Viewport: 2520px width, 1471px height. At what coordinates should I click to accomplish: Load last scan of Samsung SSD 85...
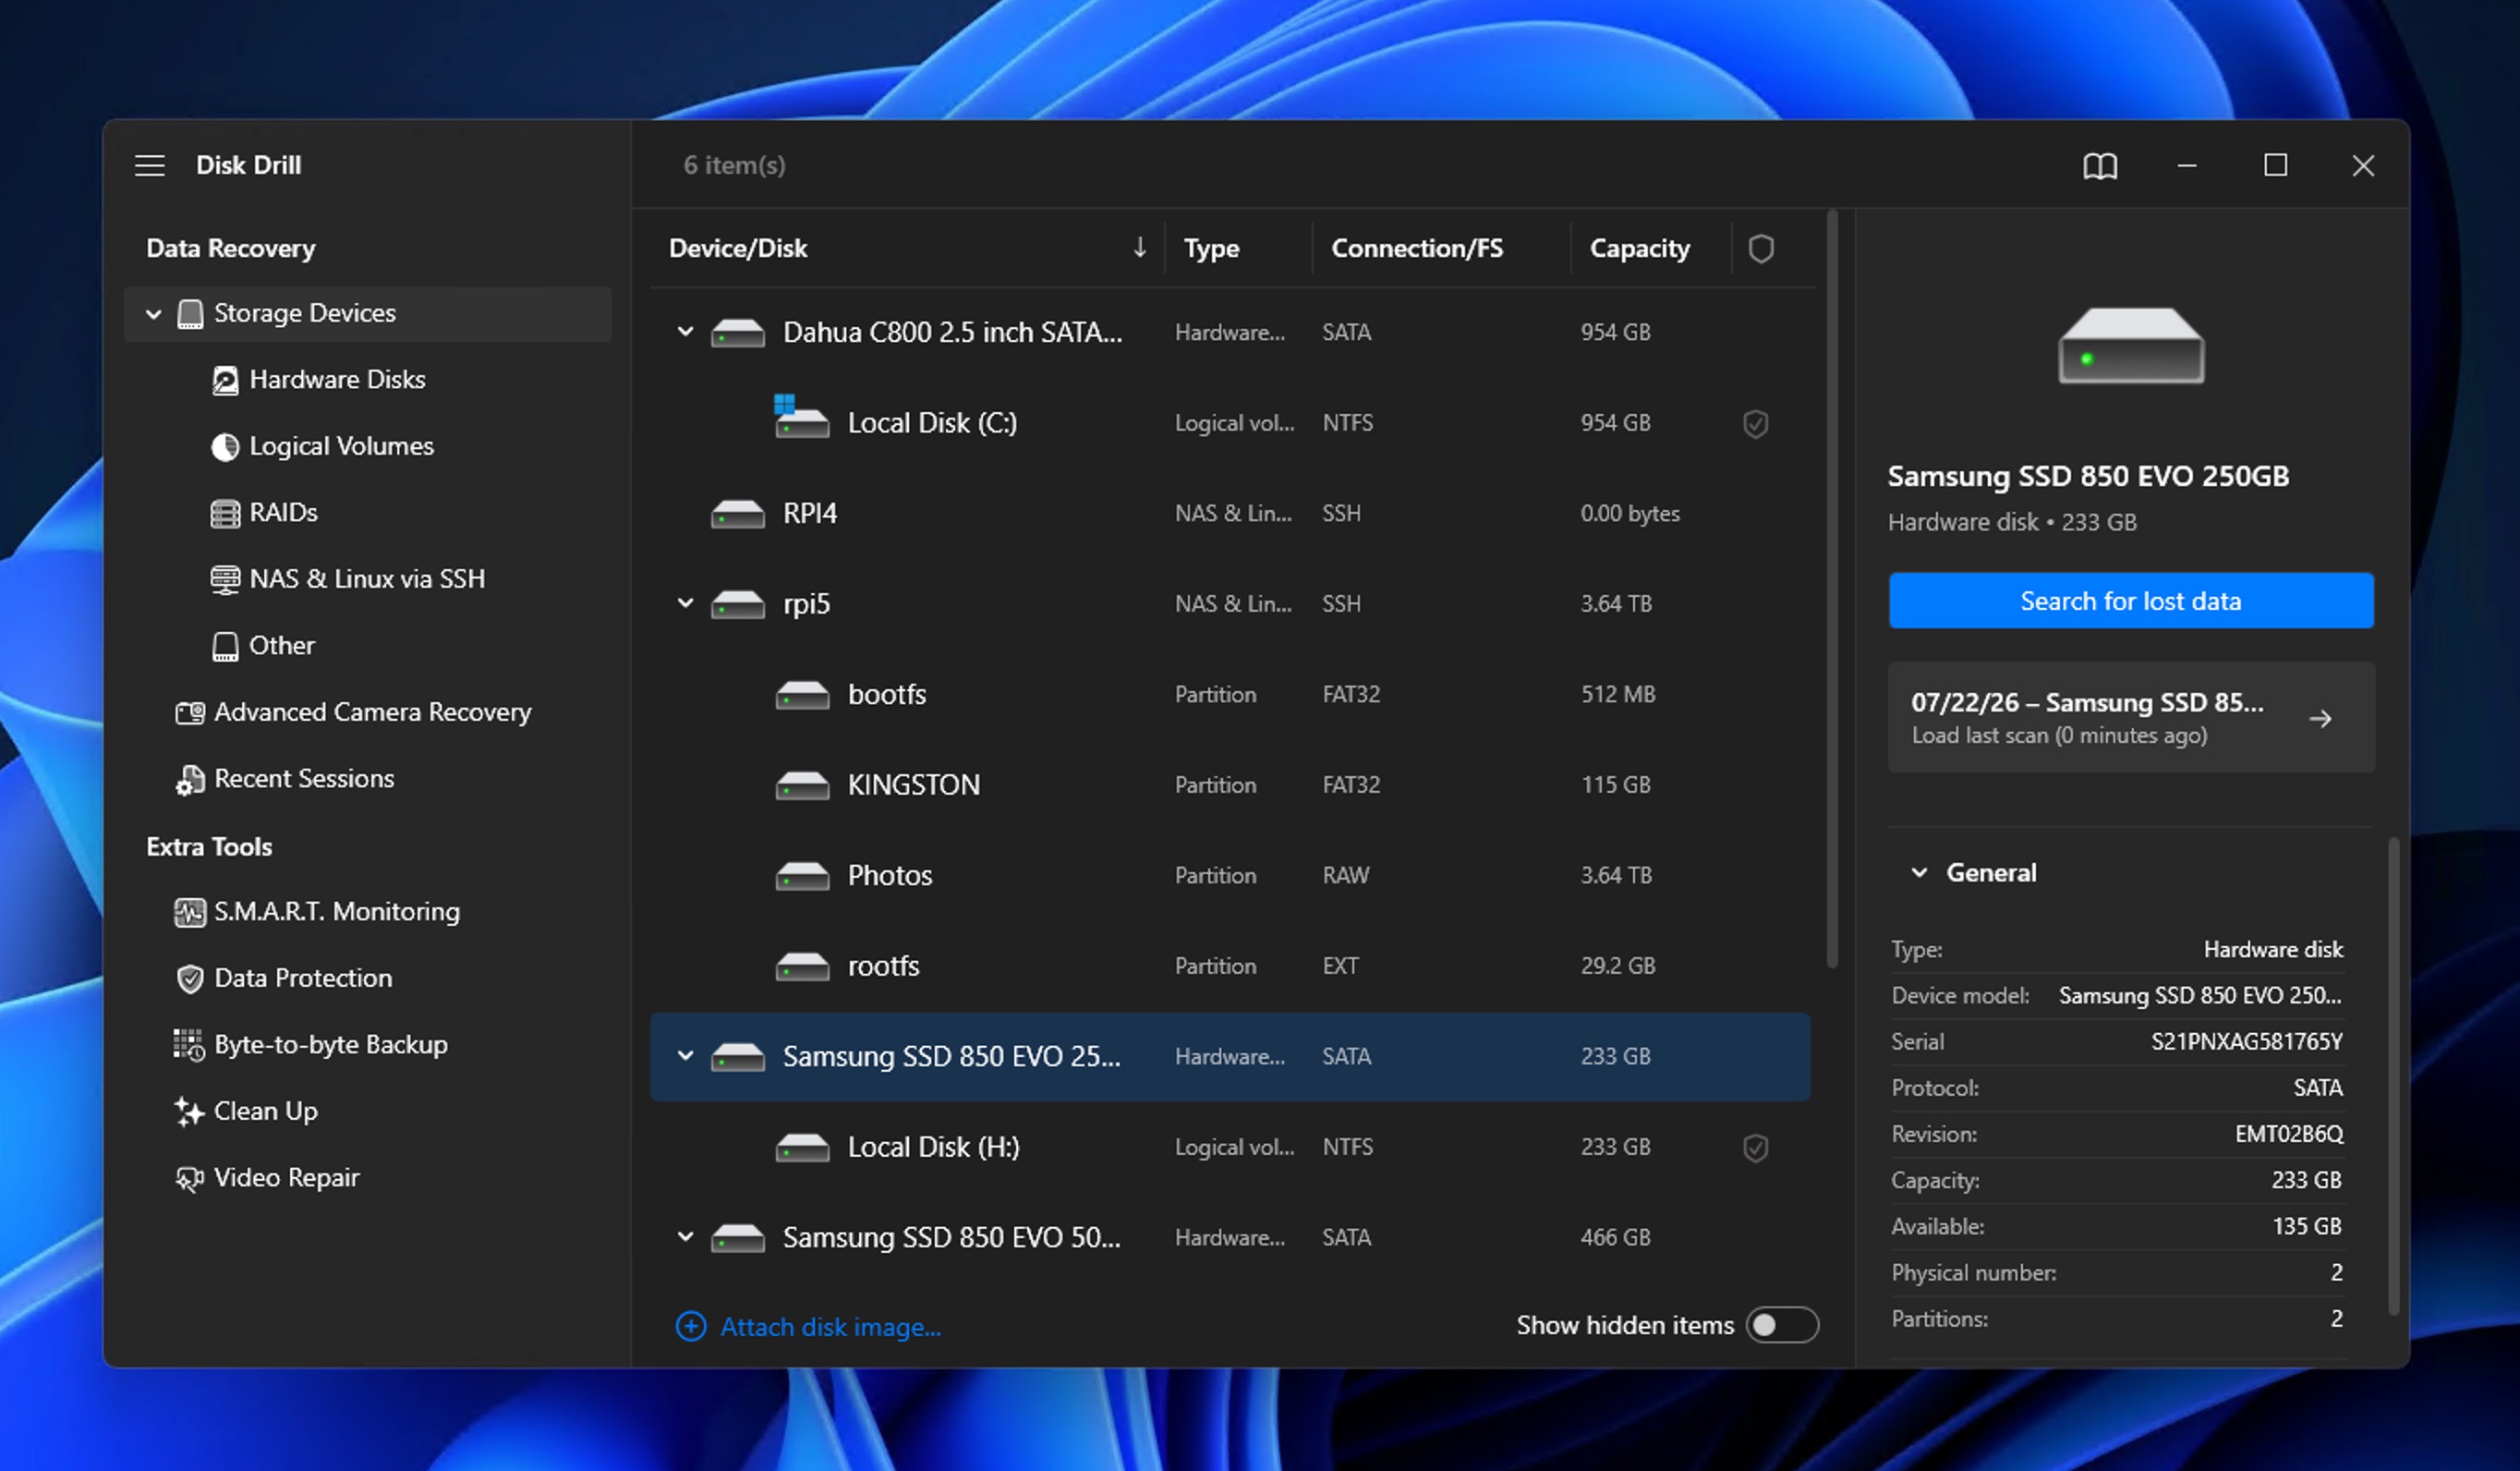2131,717
